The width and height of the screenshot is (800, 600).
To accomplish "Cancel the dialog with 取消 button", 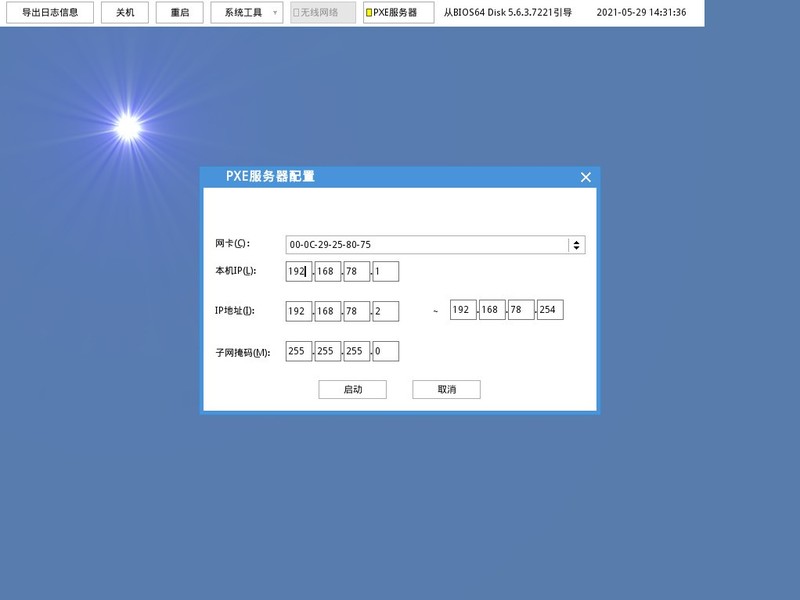I will pyautogui.click(x=447, y=389).
